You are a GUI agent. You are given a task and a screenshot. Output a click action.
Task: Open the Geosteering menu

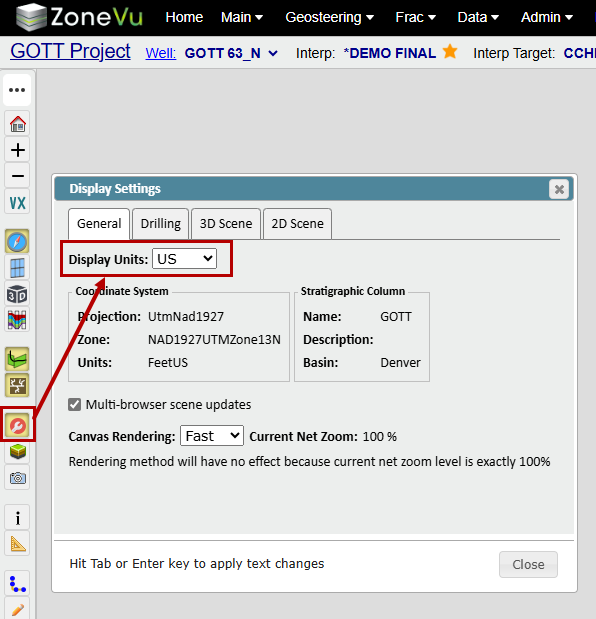[x=330, y=17]
